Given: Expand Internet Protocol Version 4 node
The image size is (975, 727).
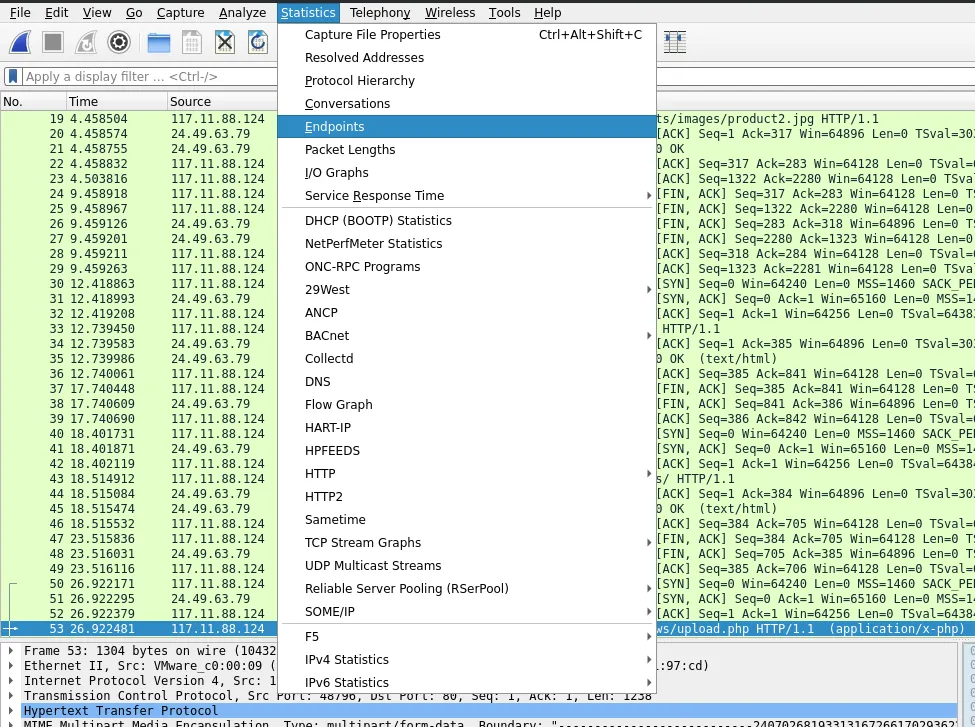Looking at the screenshot, I should [11, 680].
